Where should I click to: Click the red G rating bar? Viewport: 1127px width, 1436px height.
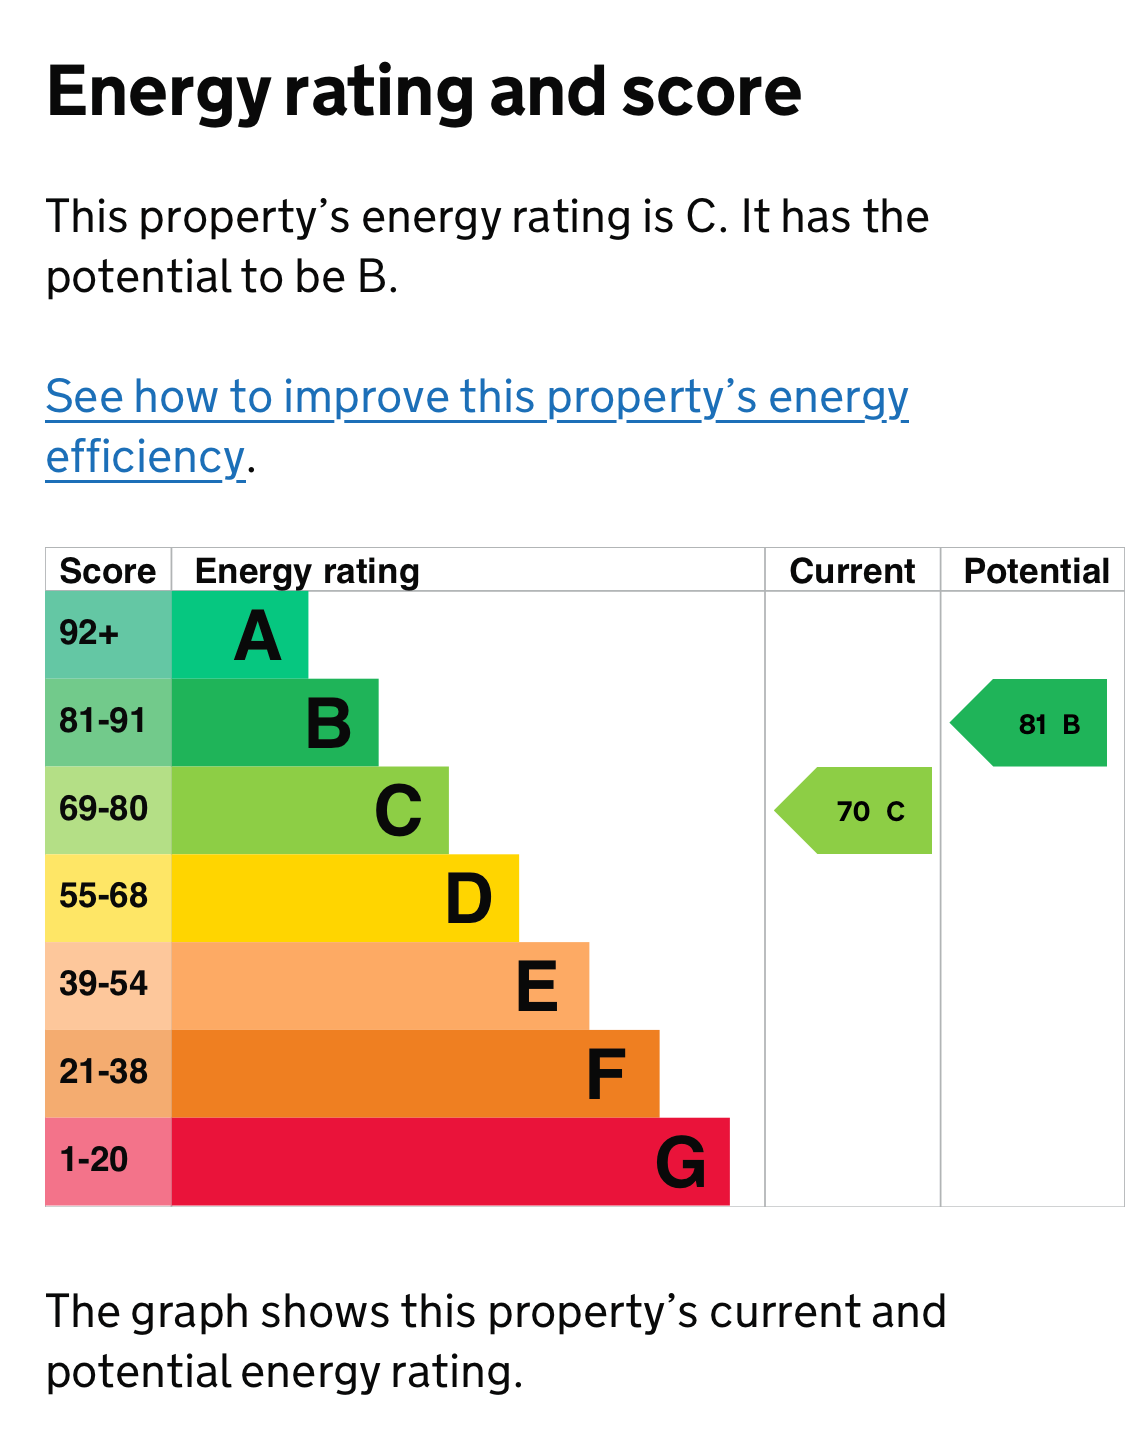[x=450, y=1161]
